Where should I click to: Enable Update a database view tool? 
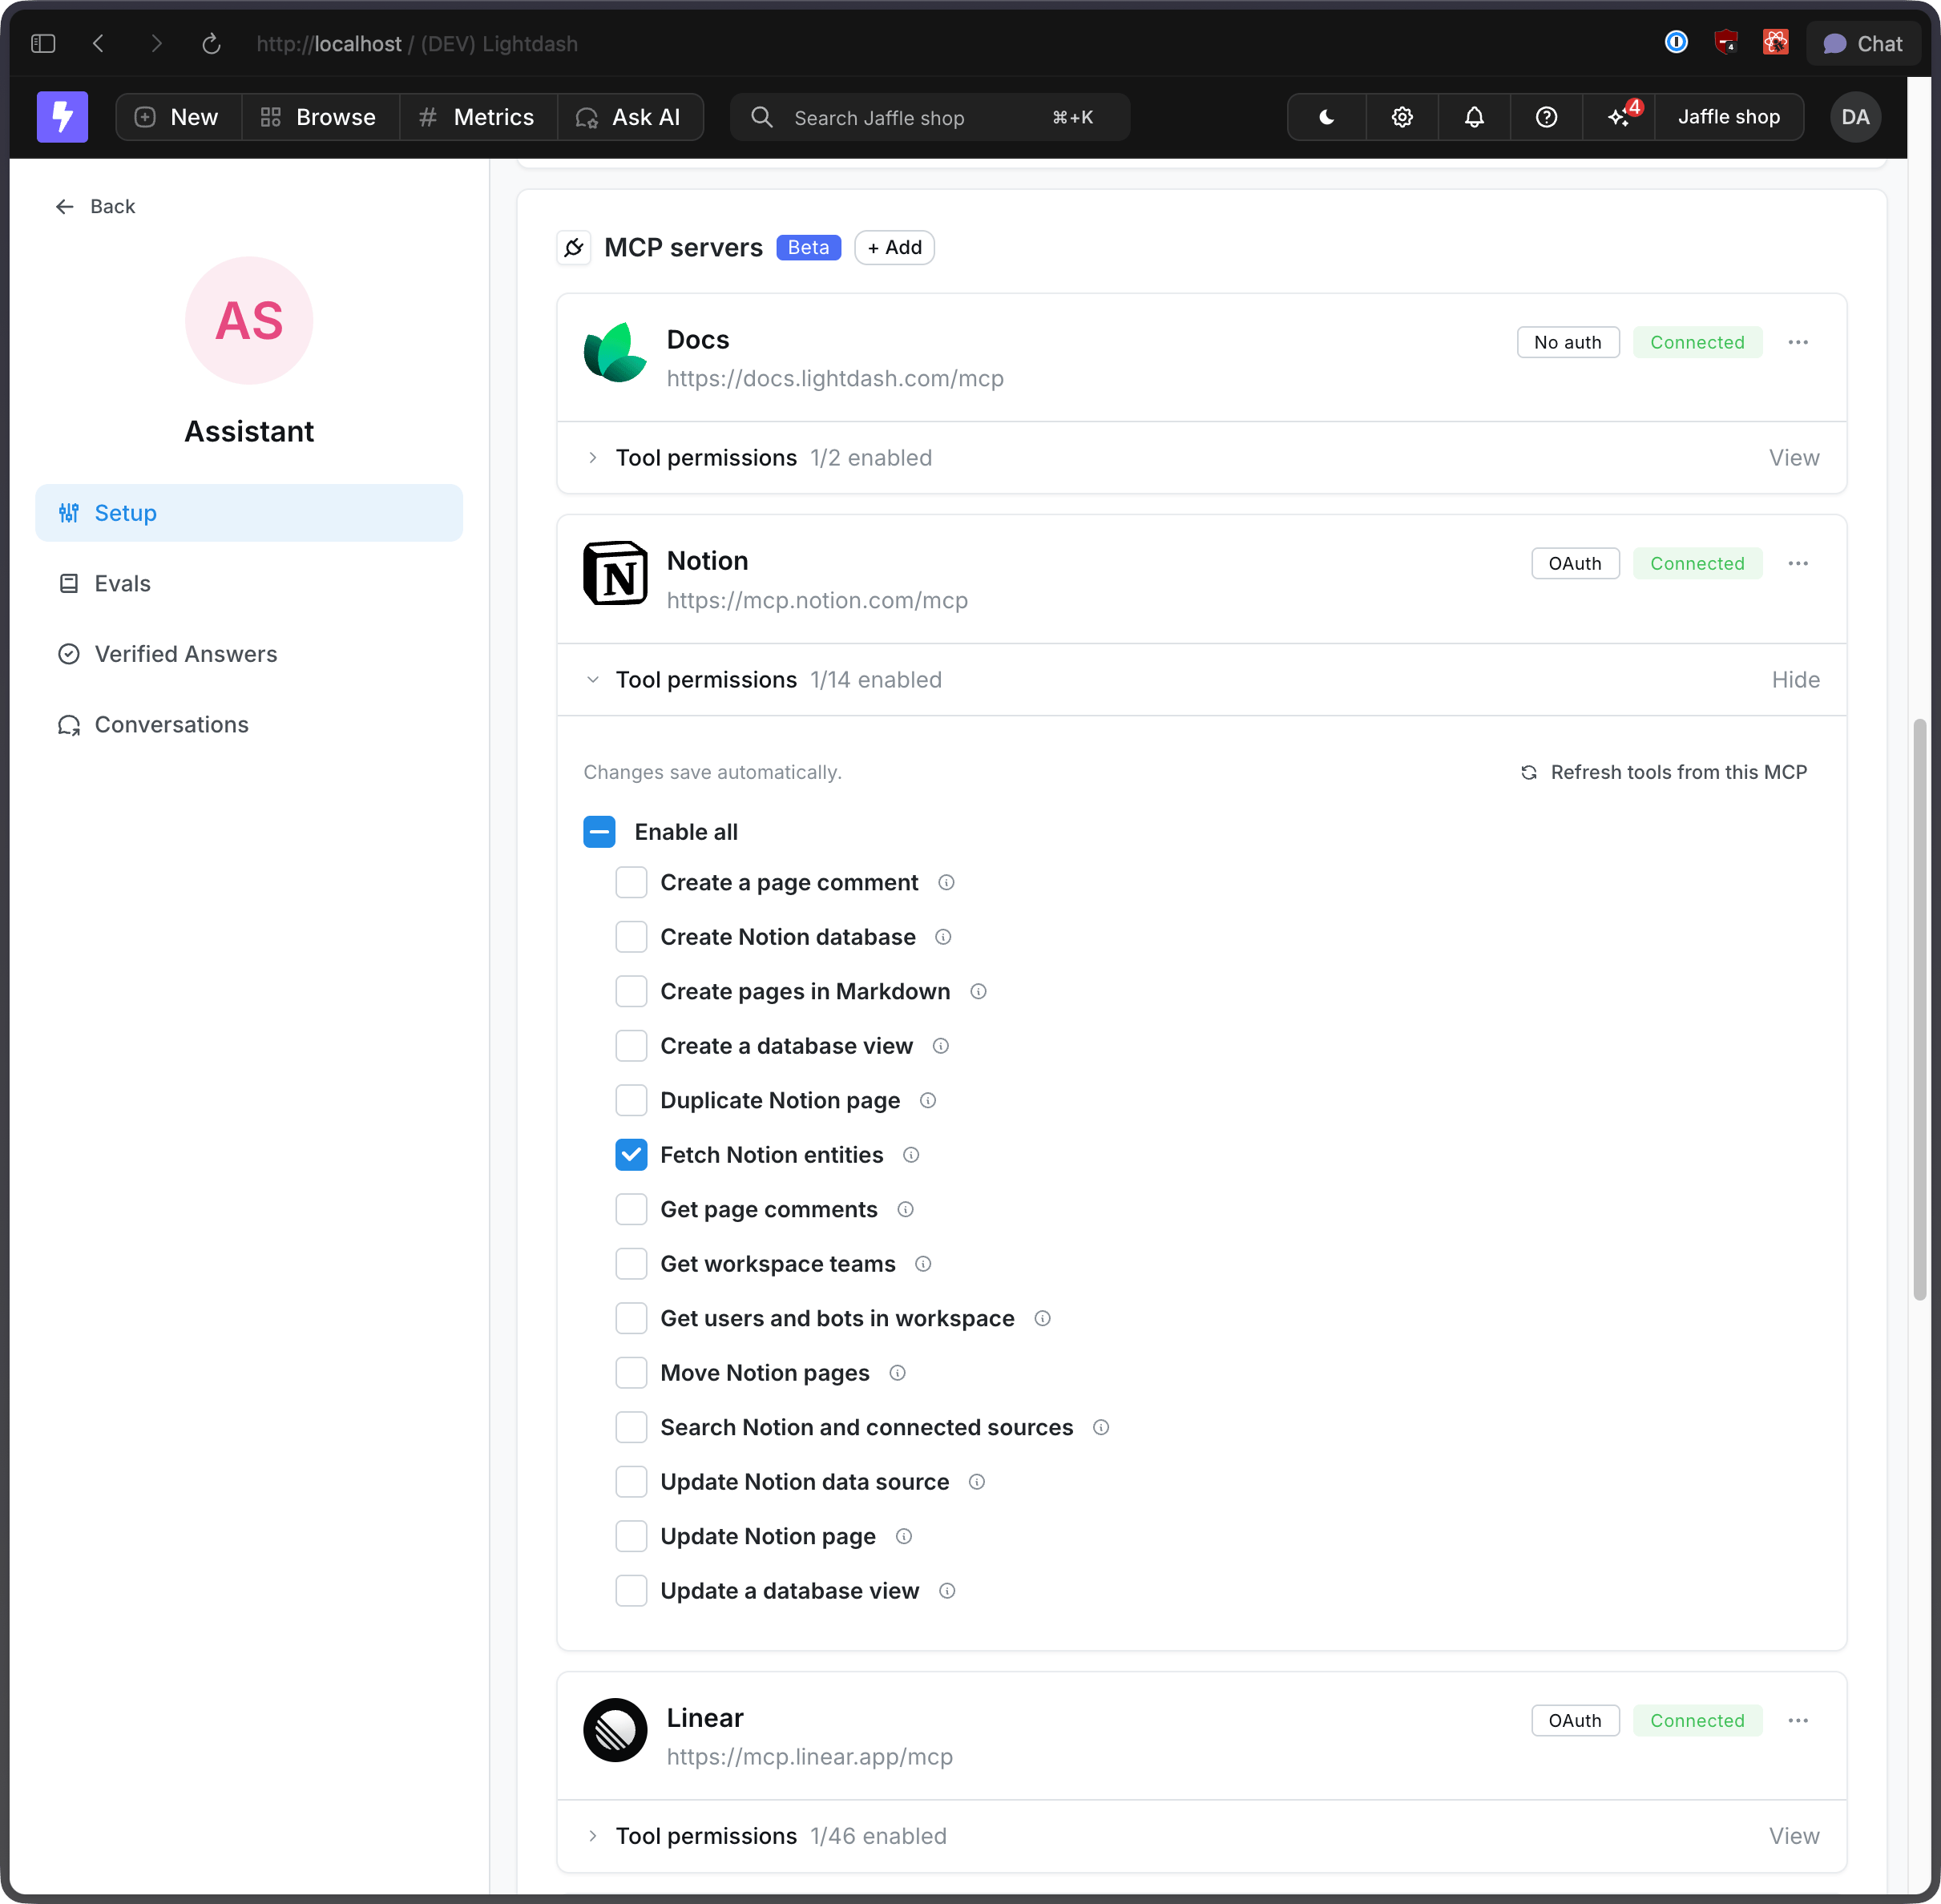pos(631,1591)
